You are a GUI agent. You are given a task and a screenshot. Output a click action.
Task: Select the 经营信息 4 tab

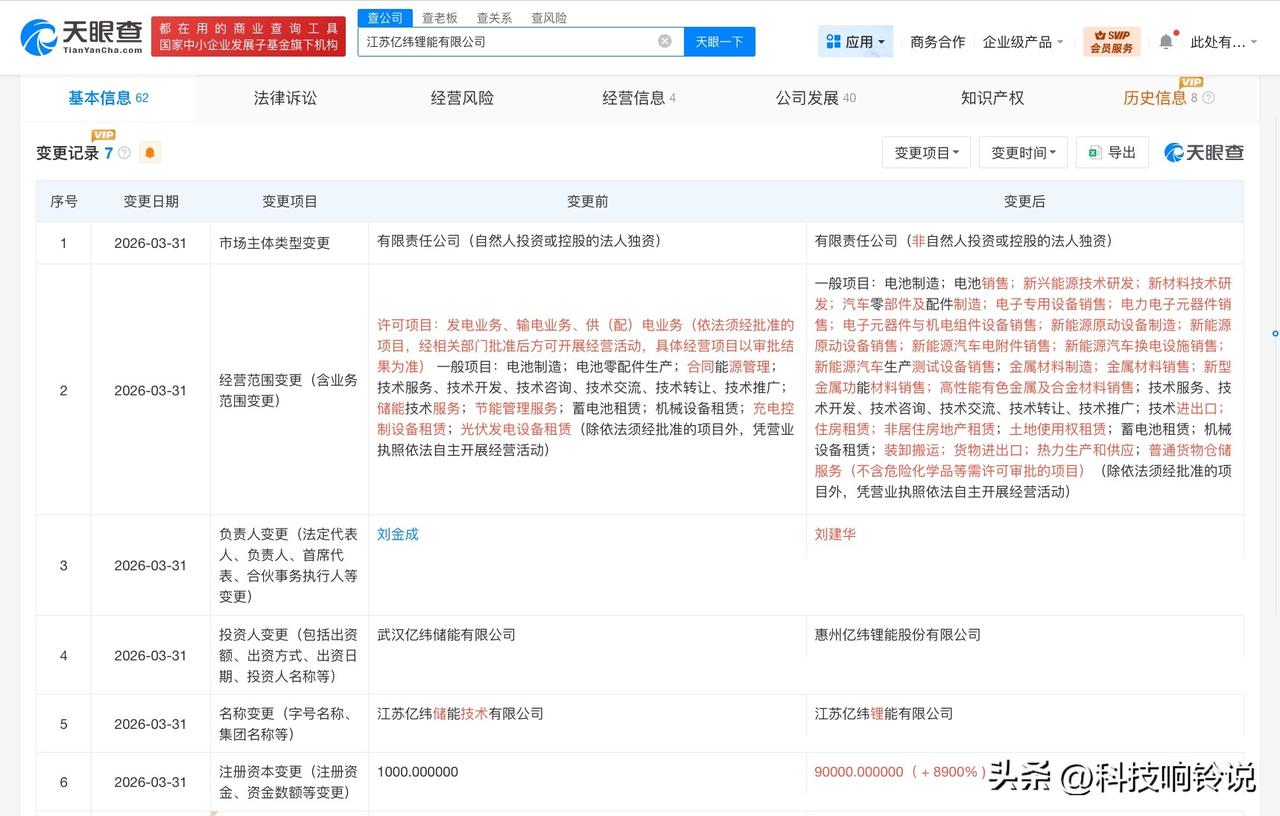[639, 98]
